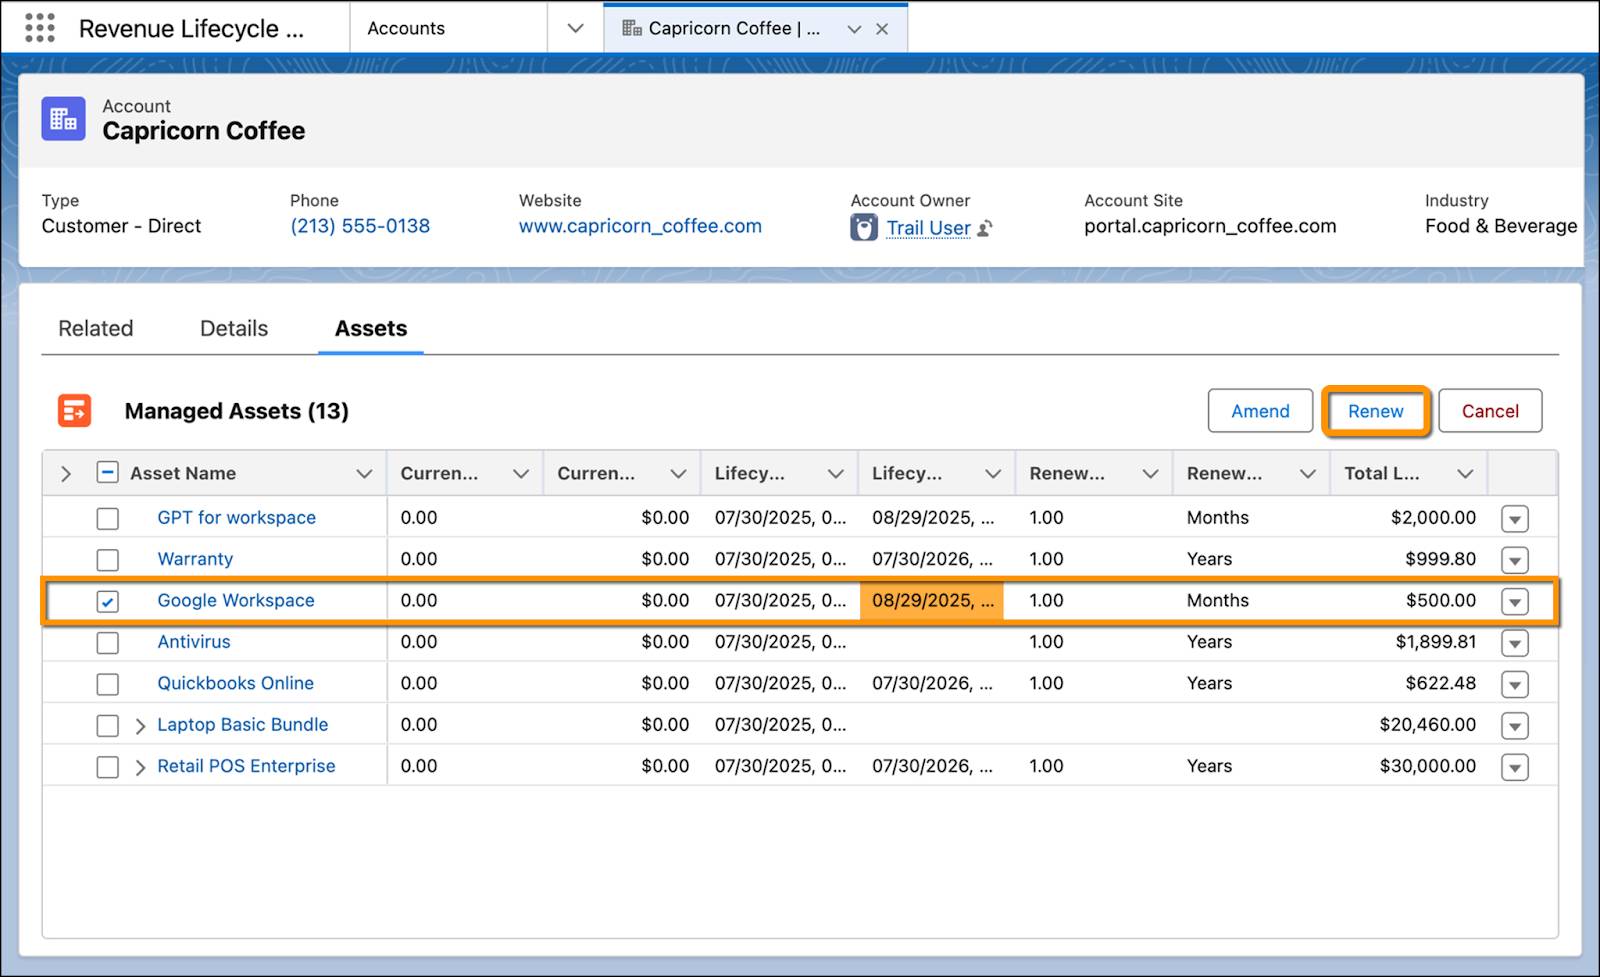This screenshot has height=977, width=1600.
Task: Open row actions menu for GPT for workspace
Action: coord(1515,519)
